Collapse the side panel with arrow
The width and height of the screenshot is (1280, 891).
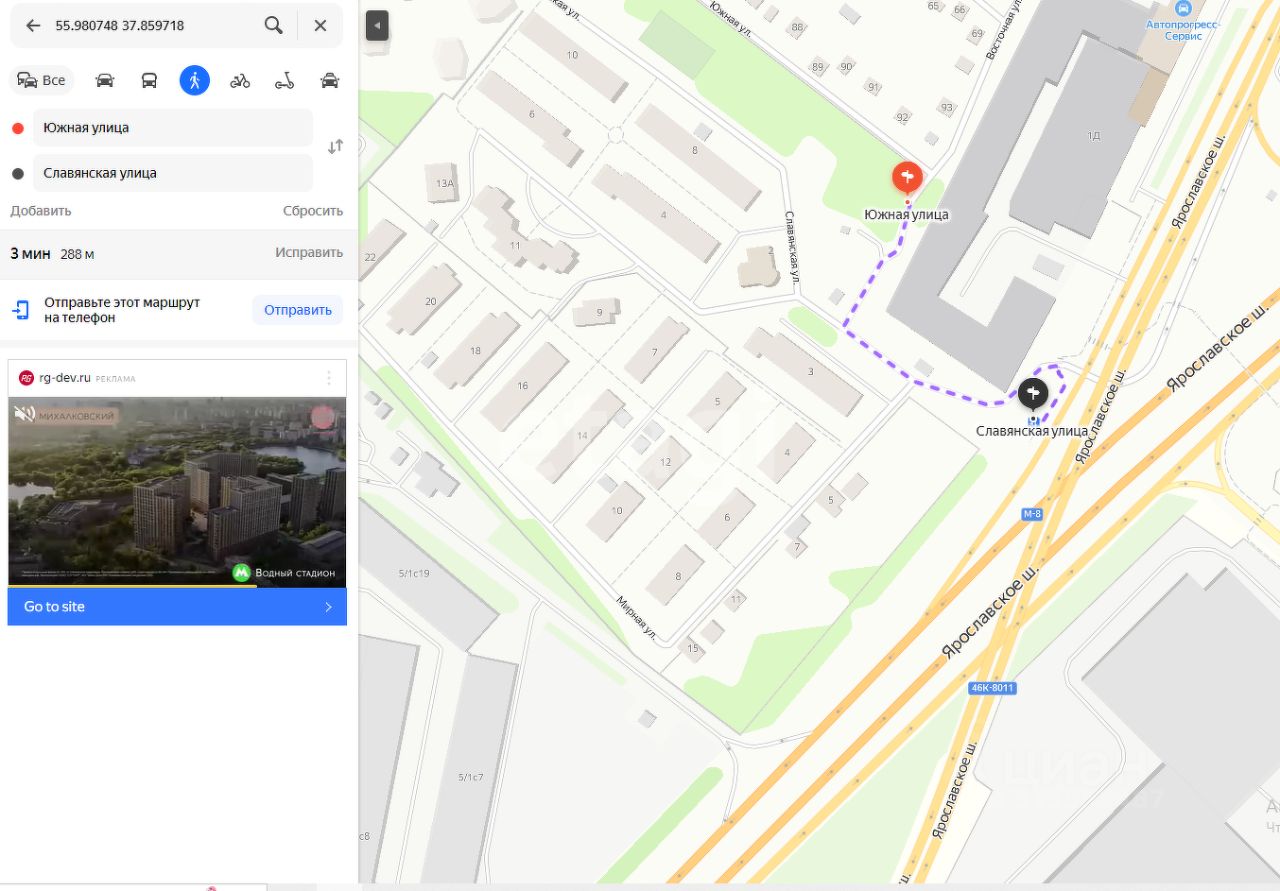click(x=377, y=26)
